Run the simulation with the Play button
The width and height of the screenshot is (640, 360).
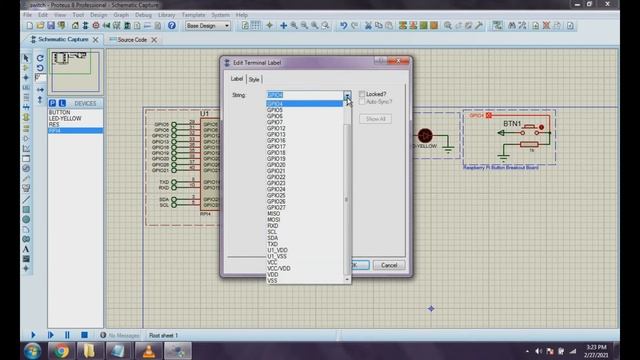point(33,335)
